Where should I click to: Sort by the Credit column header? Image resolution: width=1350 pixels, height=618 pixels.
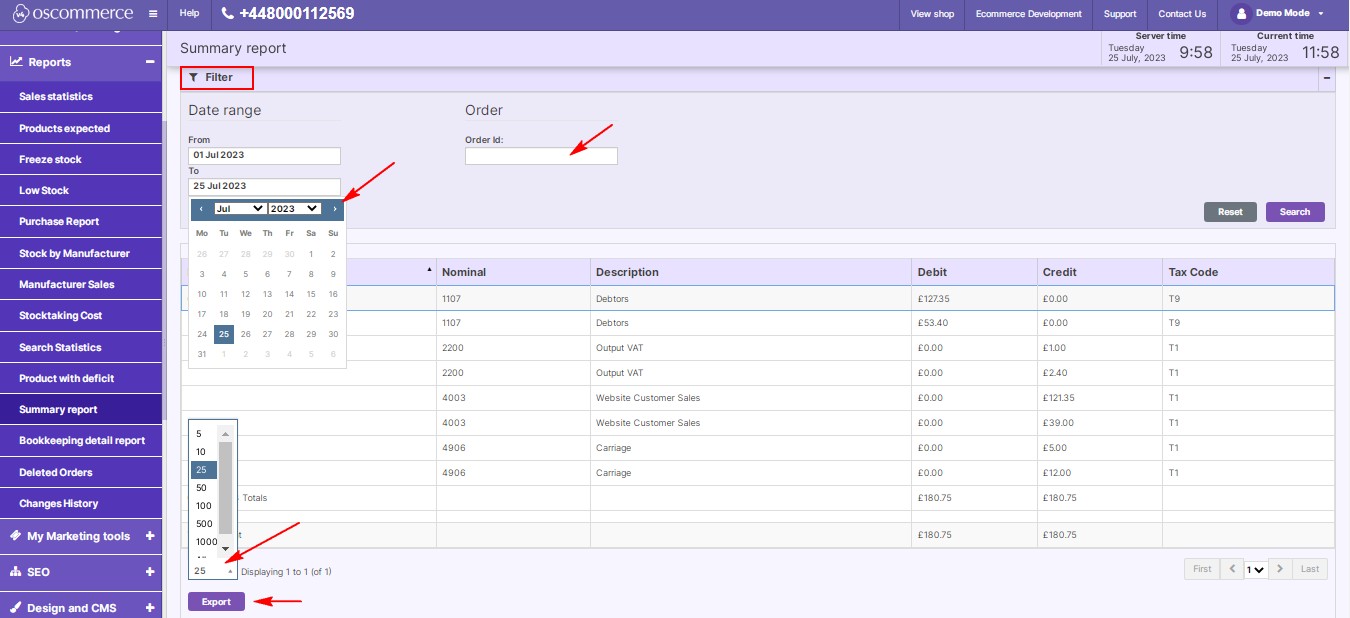click(1099, 272)
